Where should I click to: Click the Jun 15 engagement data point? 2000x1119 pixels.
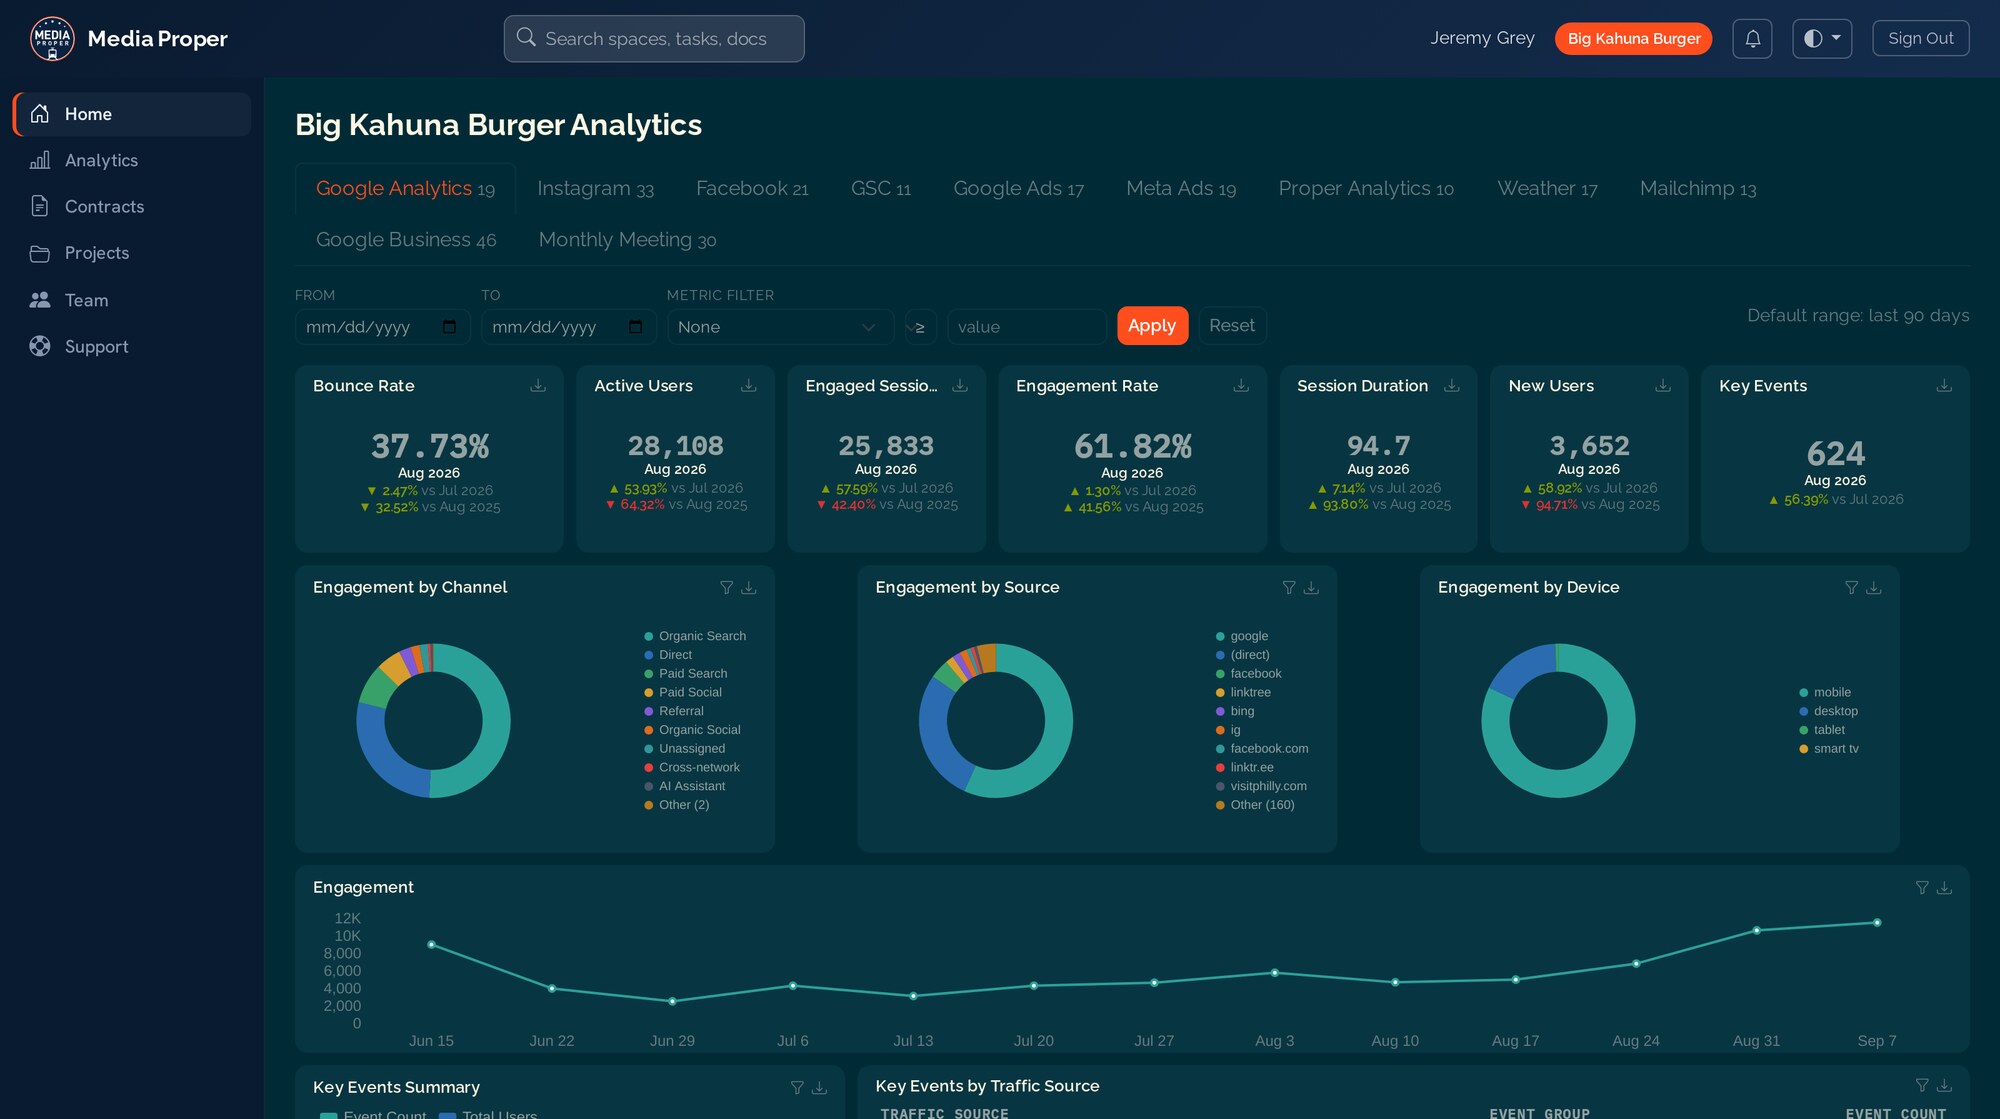431,945
